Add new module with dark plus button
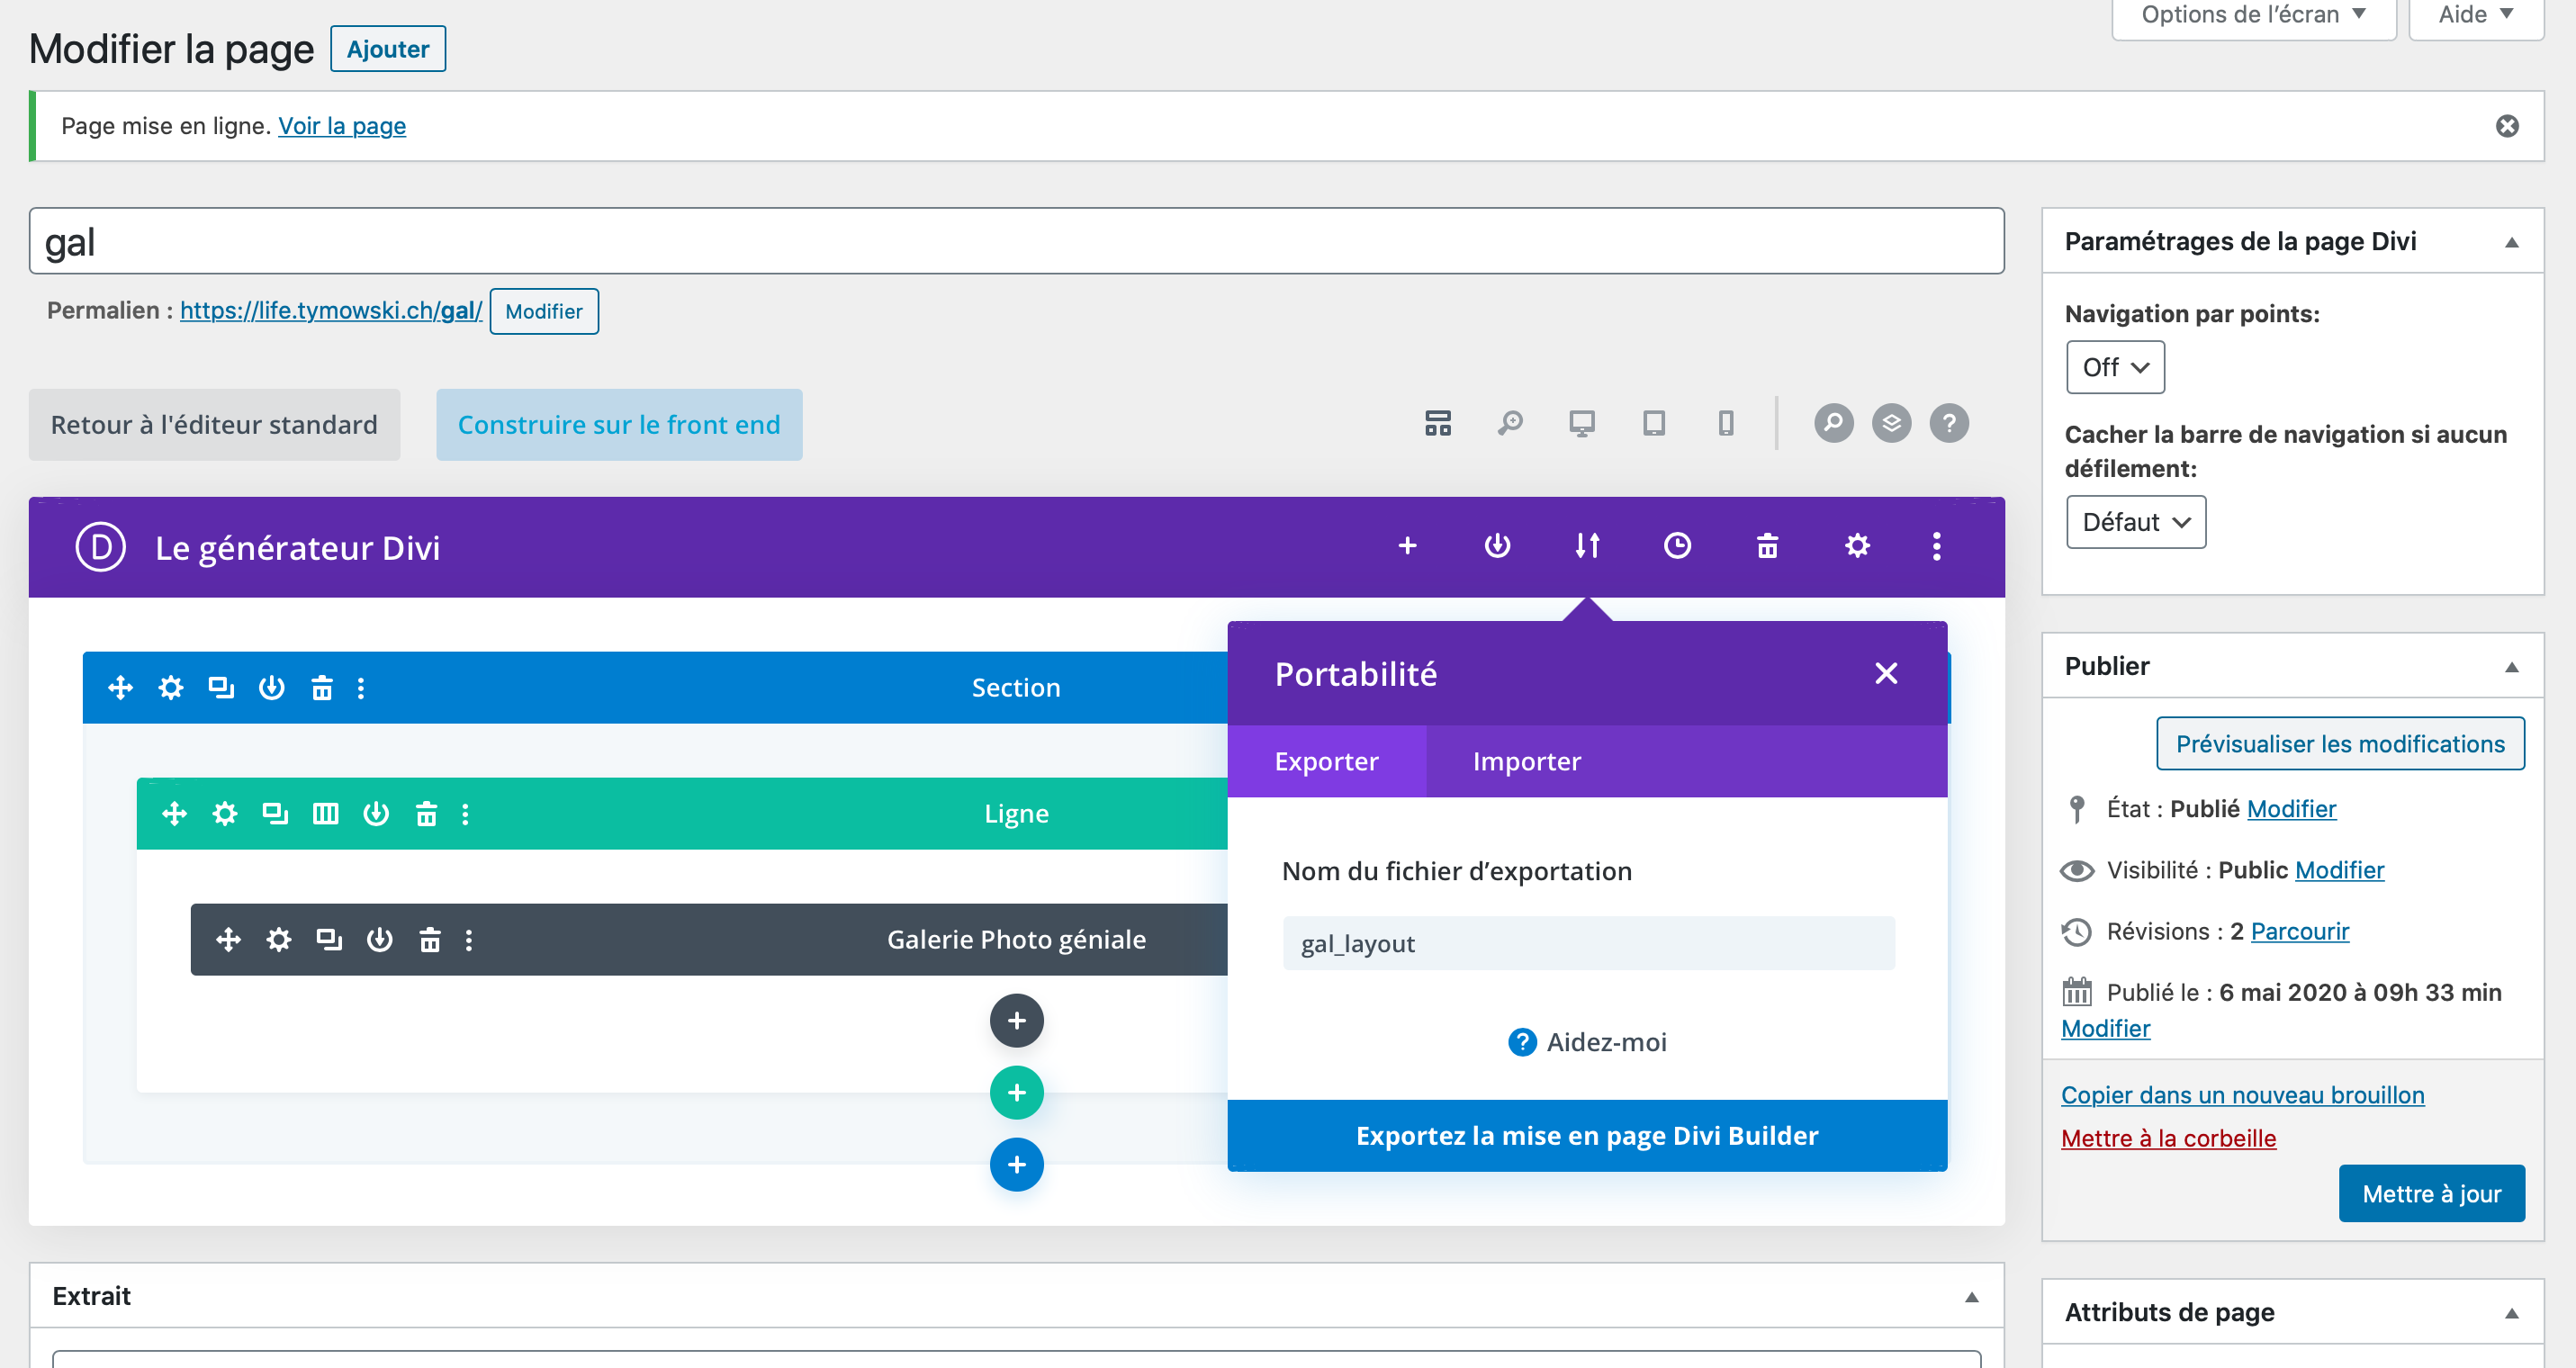The image size is (2576, 1368). (1016, 1020)
